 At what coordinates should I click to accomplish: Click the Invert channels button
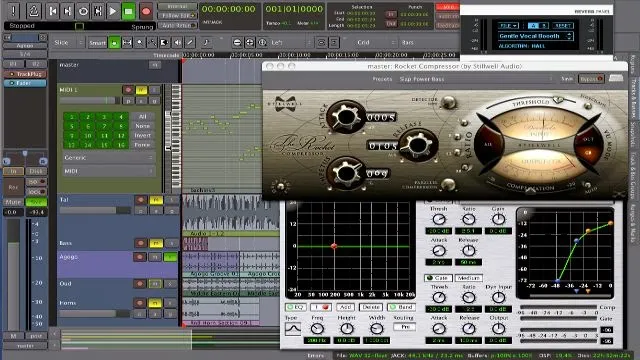click(x=142, y=136)
